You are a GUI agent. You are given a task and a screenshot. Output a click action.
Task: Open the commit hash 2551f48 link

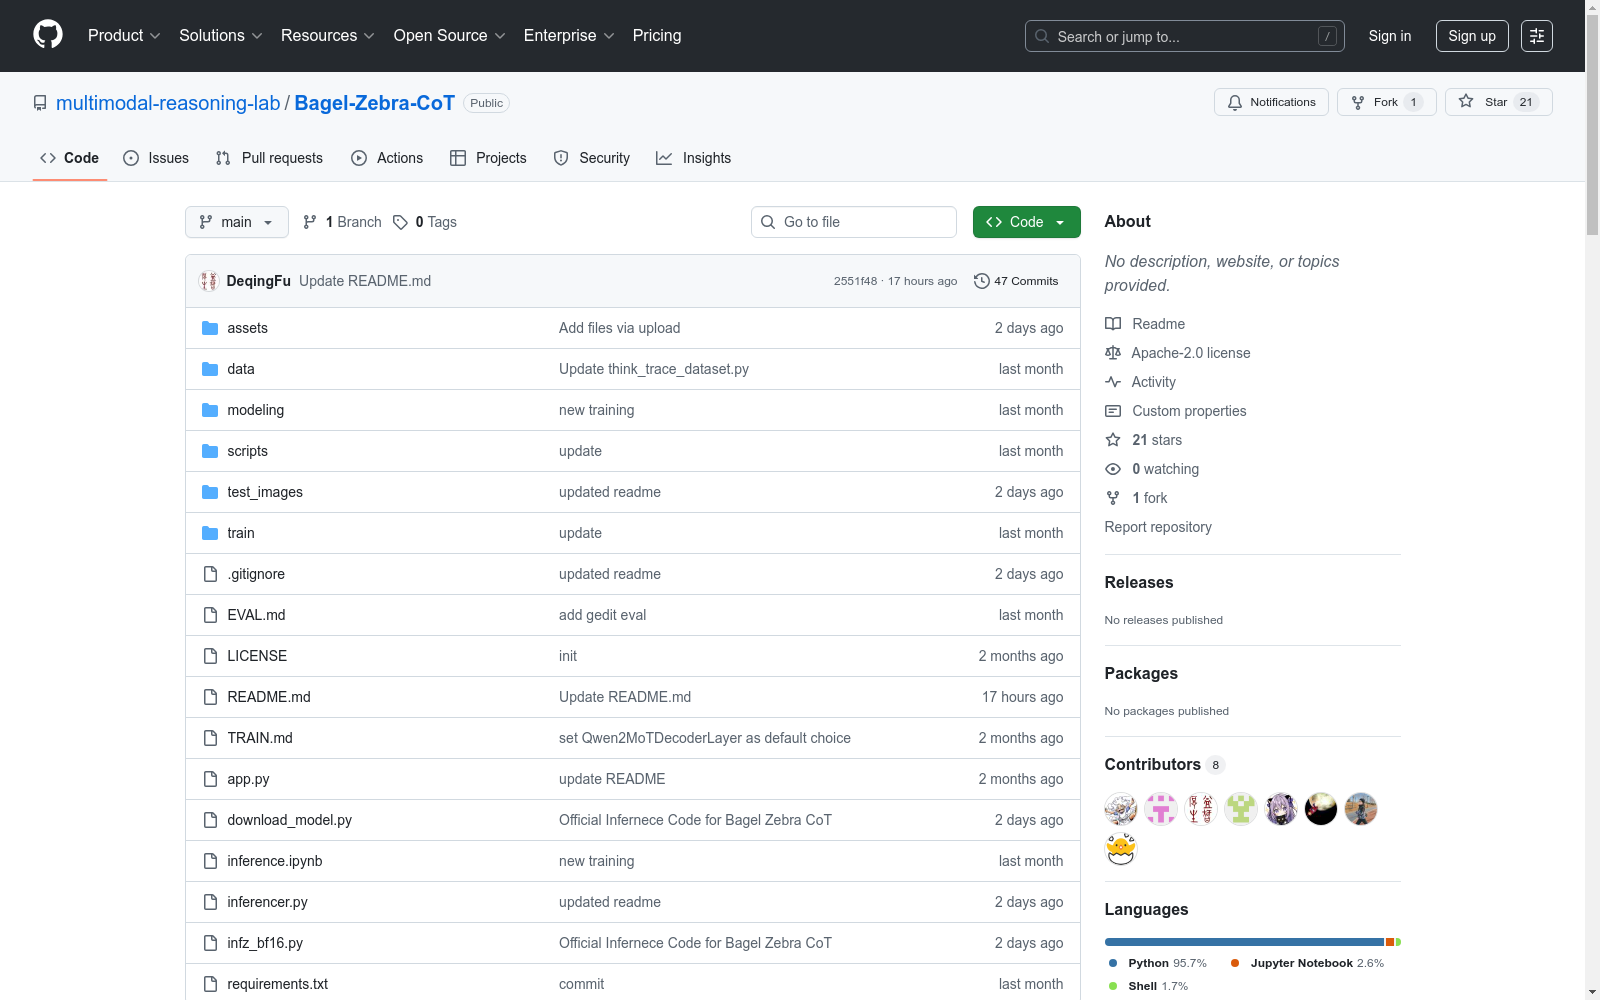click(855, 281)
